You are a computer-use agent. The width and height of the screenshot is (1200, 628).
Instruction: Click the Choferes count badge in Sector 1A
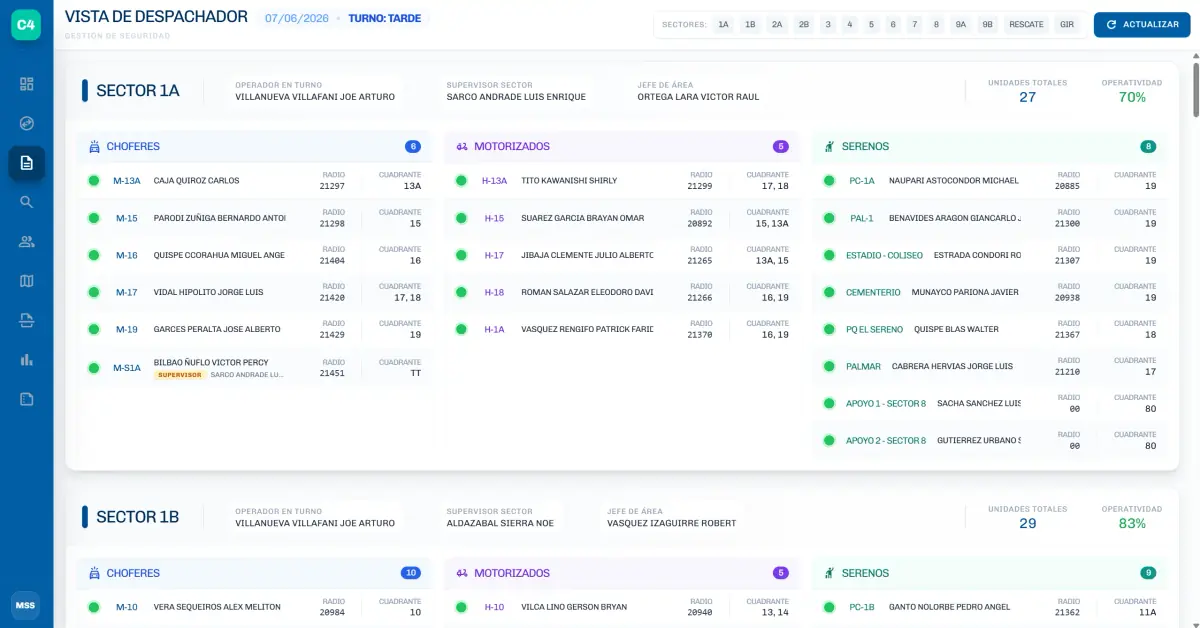point(413,147)
